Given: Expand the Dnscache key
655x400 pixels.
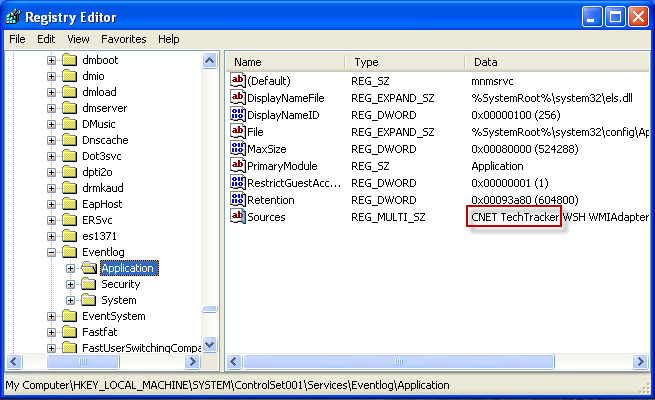Looking at the screenshot, I should (x=51, y=140).
